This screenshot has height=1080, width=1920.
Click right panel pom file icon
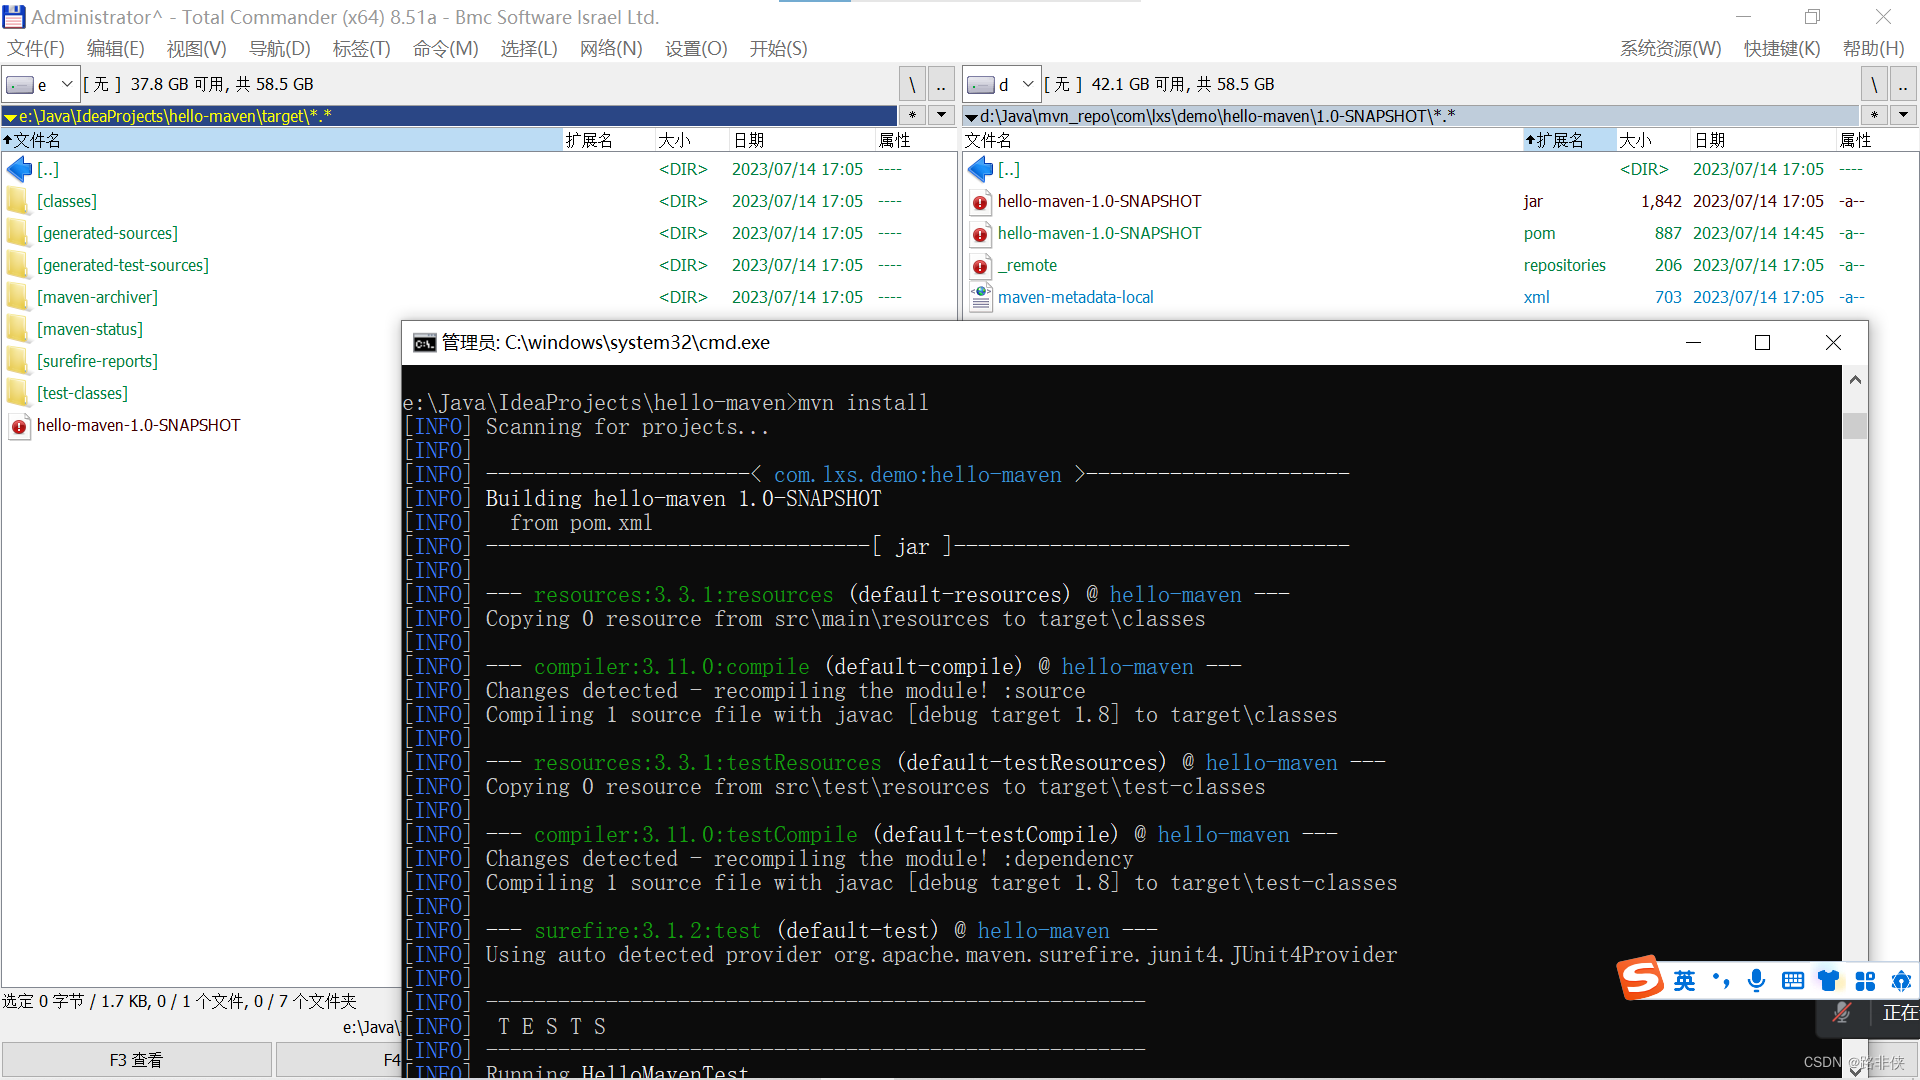coord(981,234)
